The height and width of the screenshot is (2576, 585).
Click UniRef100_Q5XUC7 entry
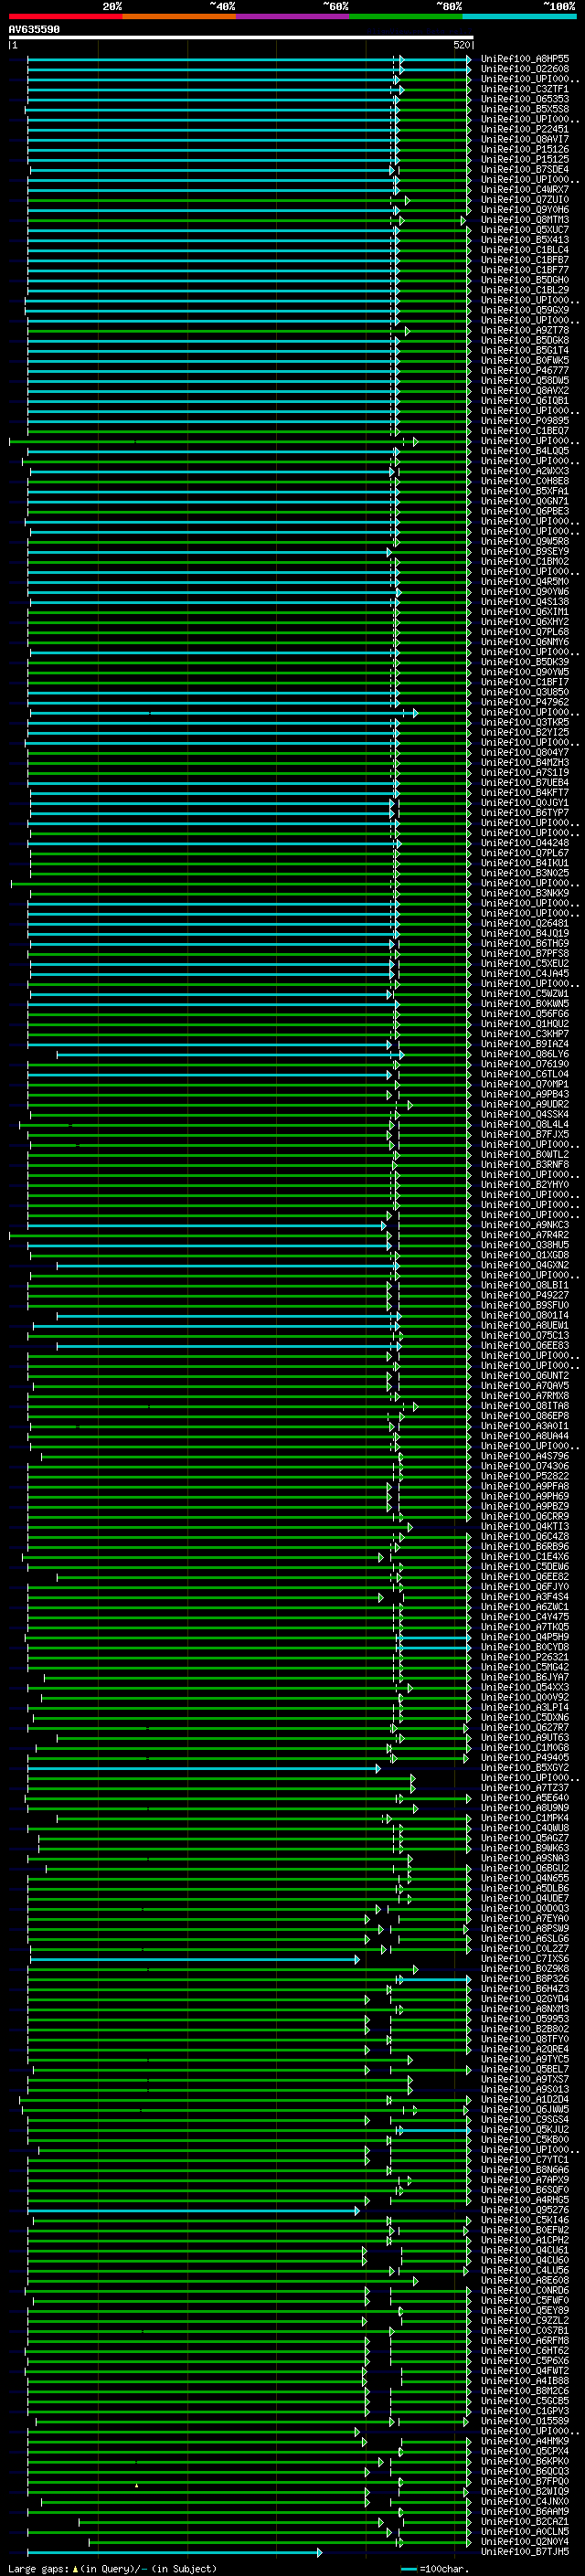coord(525,230)
